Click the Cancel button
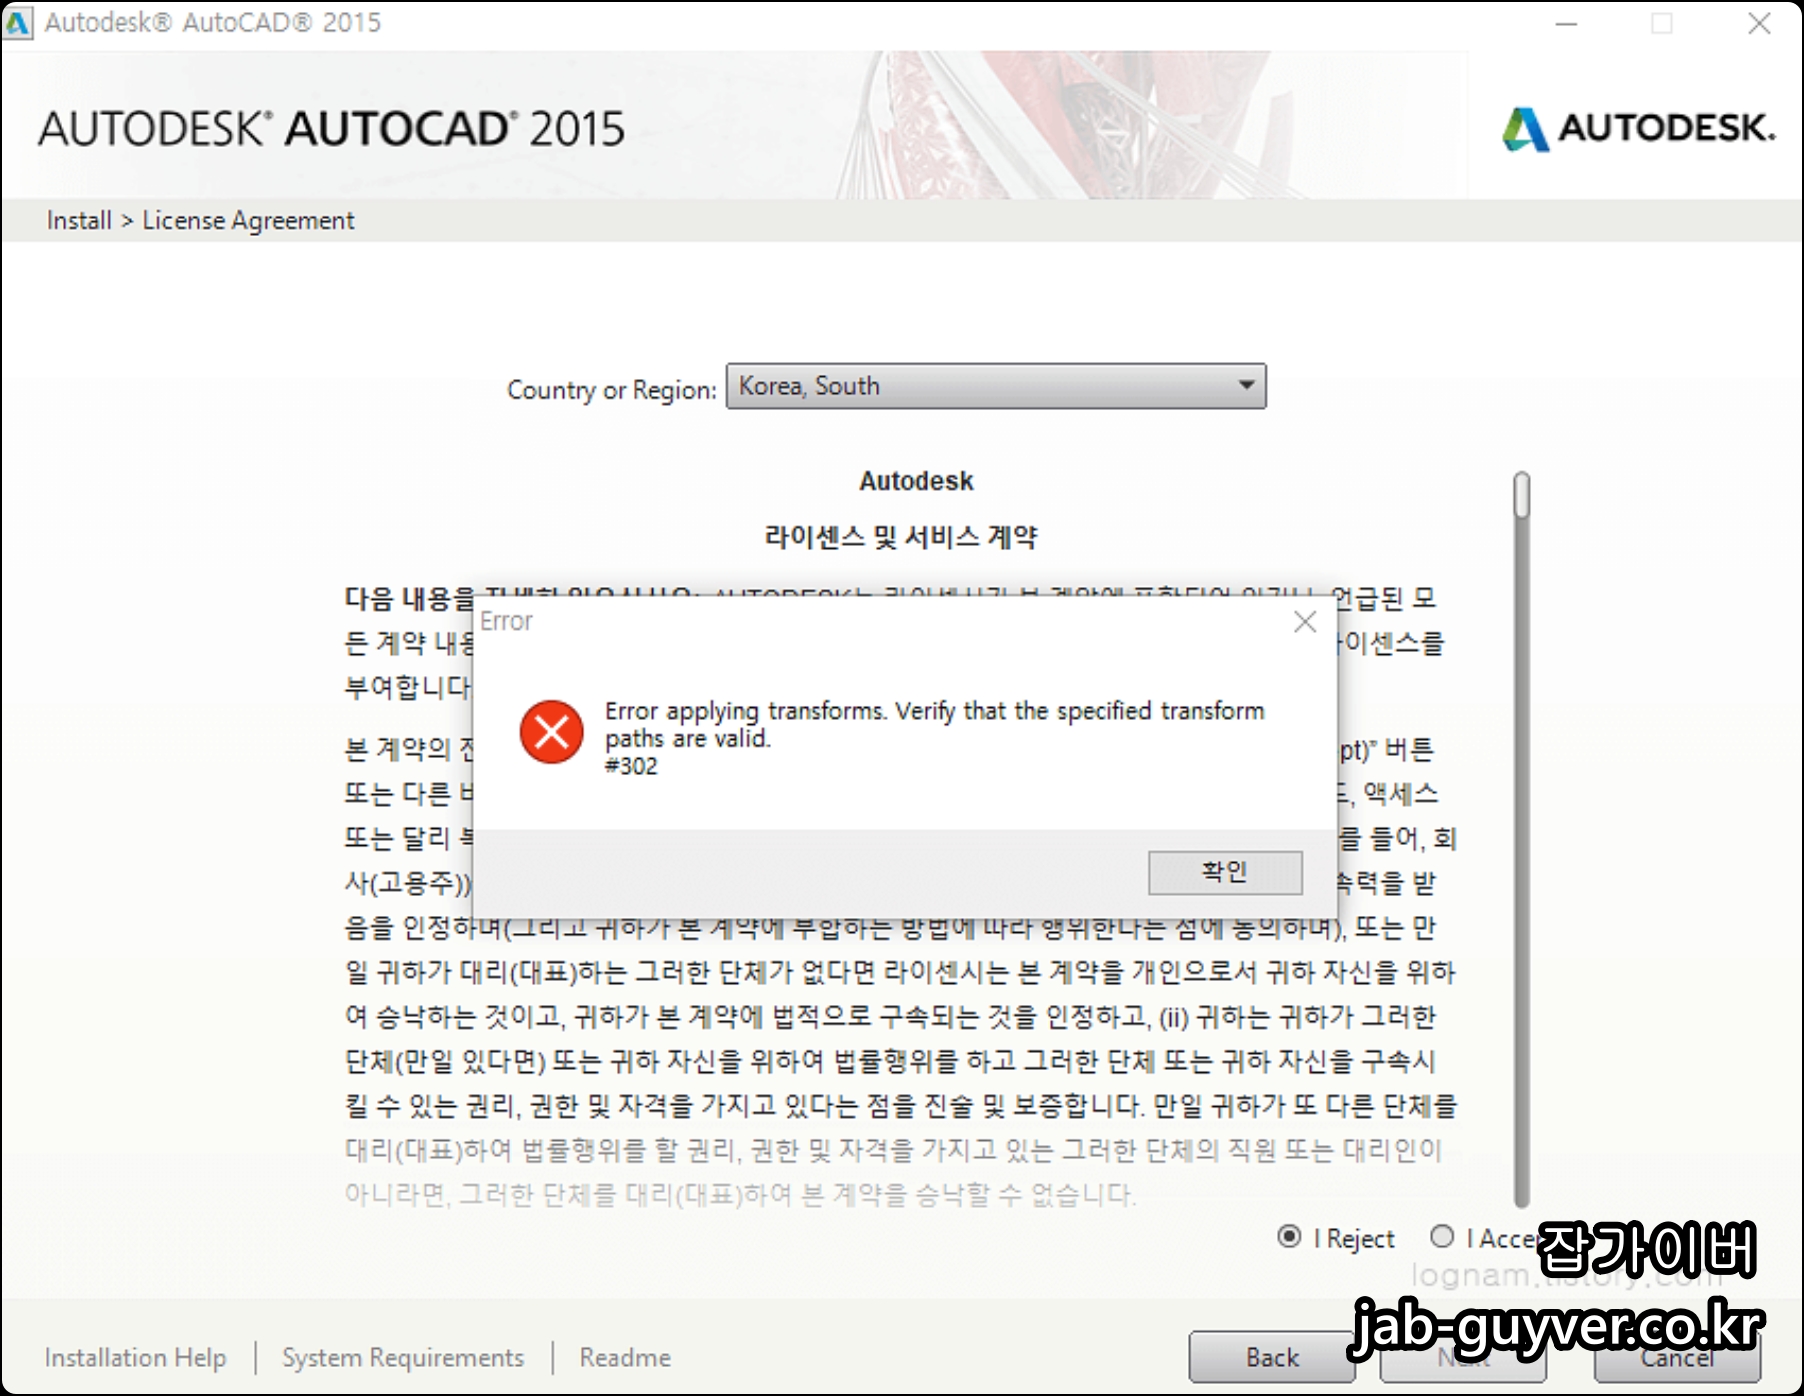 pyautogui.click(x=1677, y=1357)
